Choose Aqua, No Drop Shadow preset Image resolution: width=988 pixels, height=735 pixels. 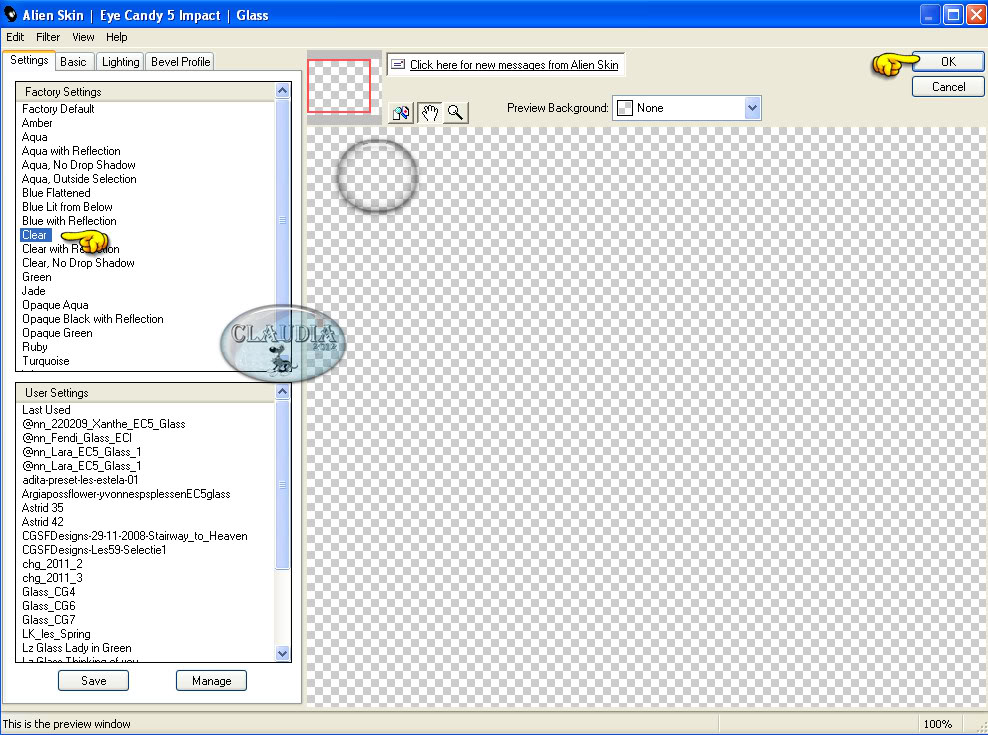click(x=79, y=165)
